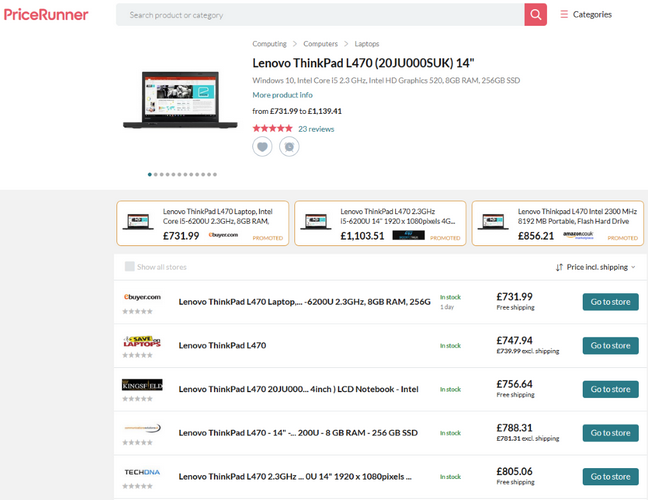Click the £739.99 excl. shipping text
Viewport: 648px width, 500px height.
tap(528, 351)
